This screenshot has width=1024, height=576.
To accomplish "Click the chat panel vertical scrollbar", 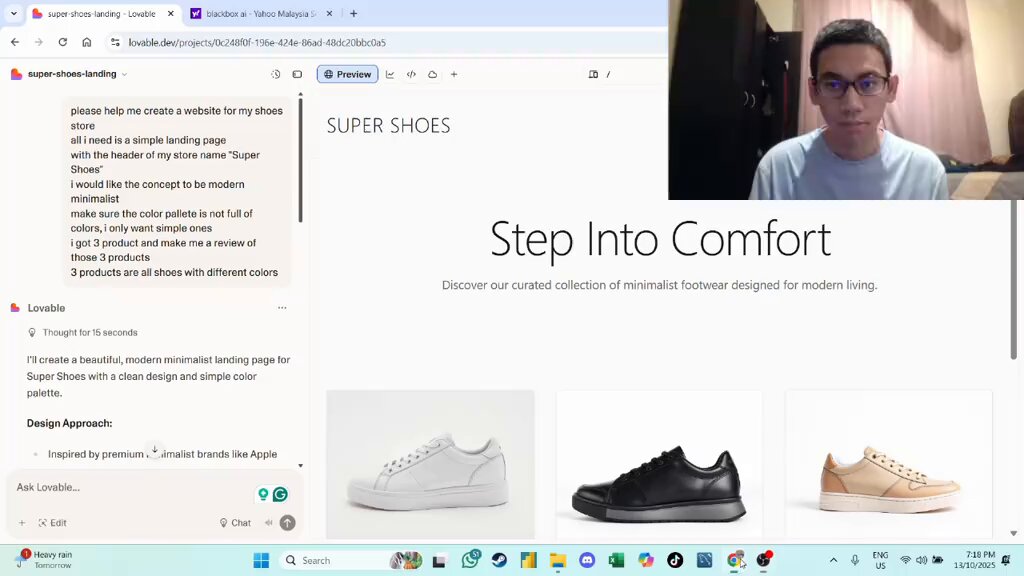I will (300, 159).
